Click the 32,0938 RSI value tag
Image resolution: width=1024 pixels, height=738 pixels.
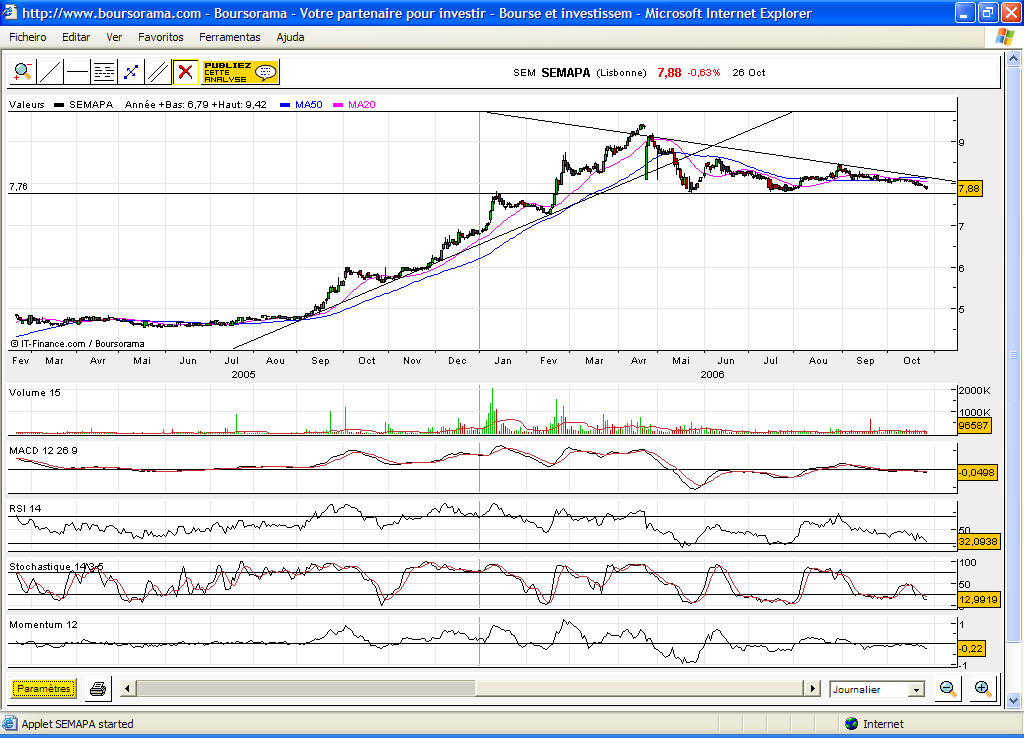(x=978, y=541)
